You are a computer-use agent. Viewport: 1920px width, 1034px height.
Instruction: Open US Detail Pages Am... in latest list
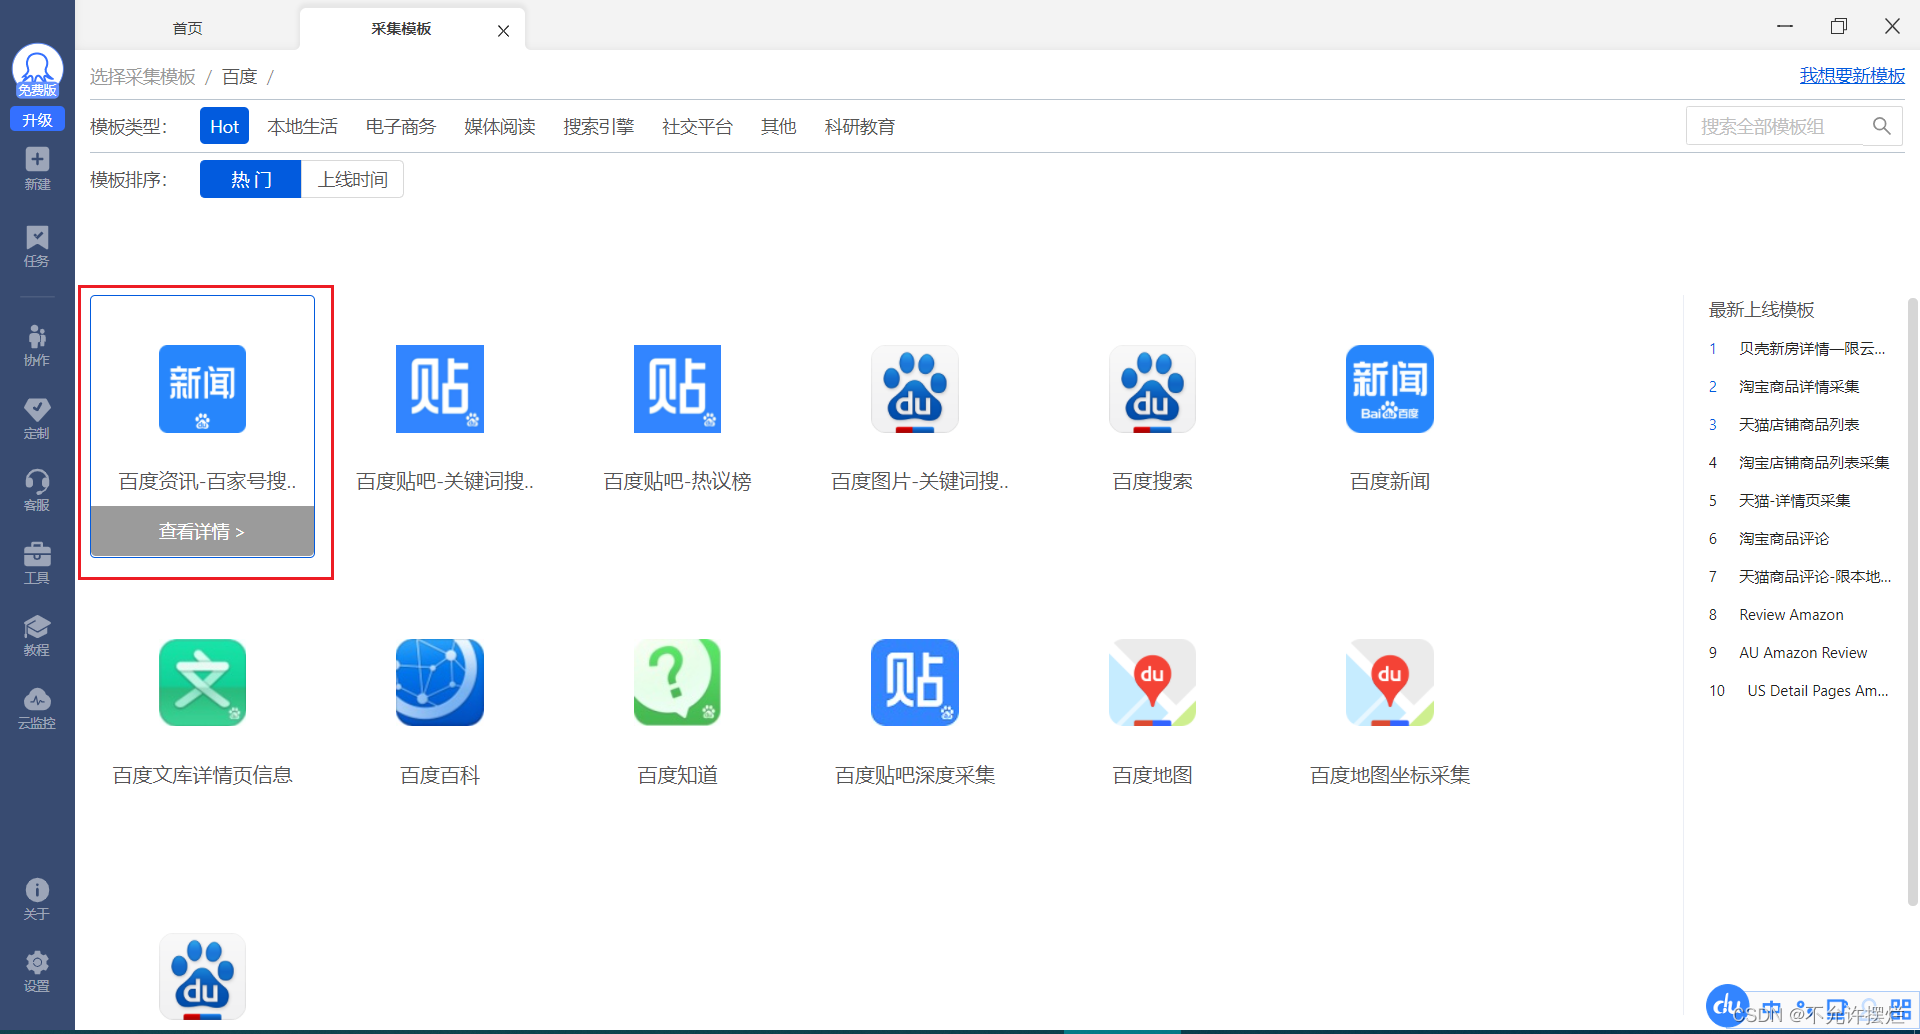click(x=1817, y=691)
